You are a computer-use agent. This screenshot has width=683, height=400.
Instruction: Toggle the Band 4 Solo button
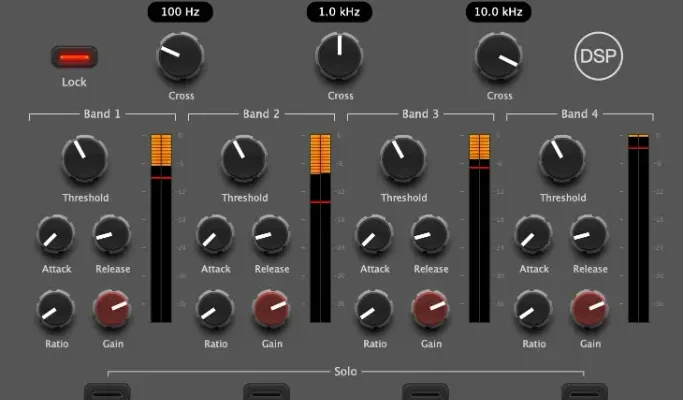pos(586,392)
